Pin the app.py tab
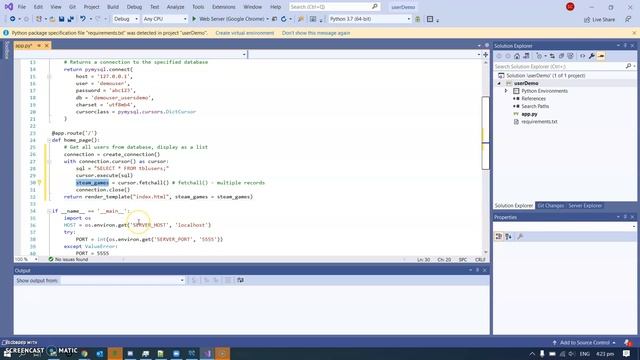The height and width of the screenshot is (360, 640). click(x=39, y=46)
